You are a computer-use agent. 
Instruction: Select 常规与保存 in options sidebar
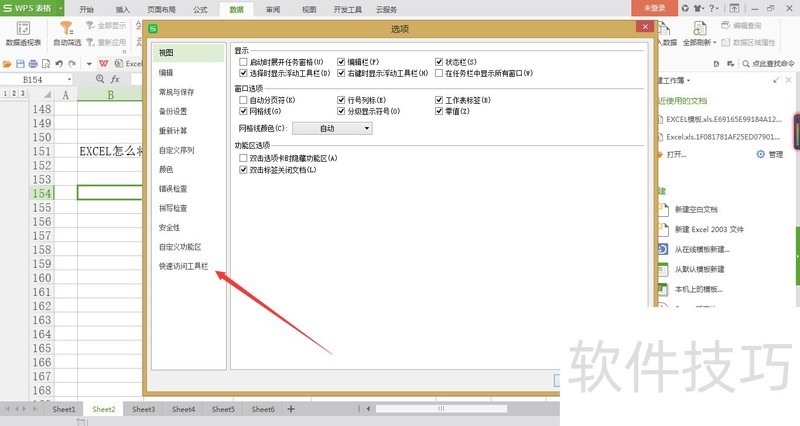pos(177,92)
